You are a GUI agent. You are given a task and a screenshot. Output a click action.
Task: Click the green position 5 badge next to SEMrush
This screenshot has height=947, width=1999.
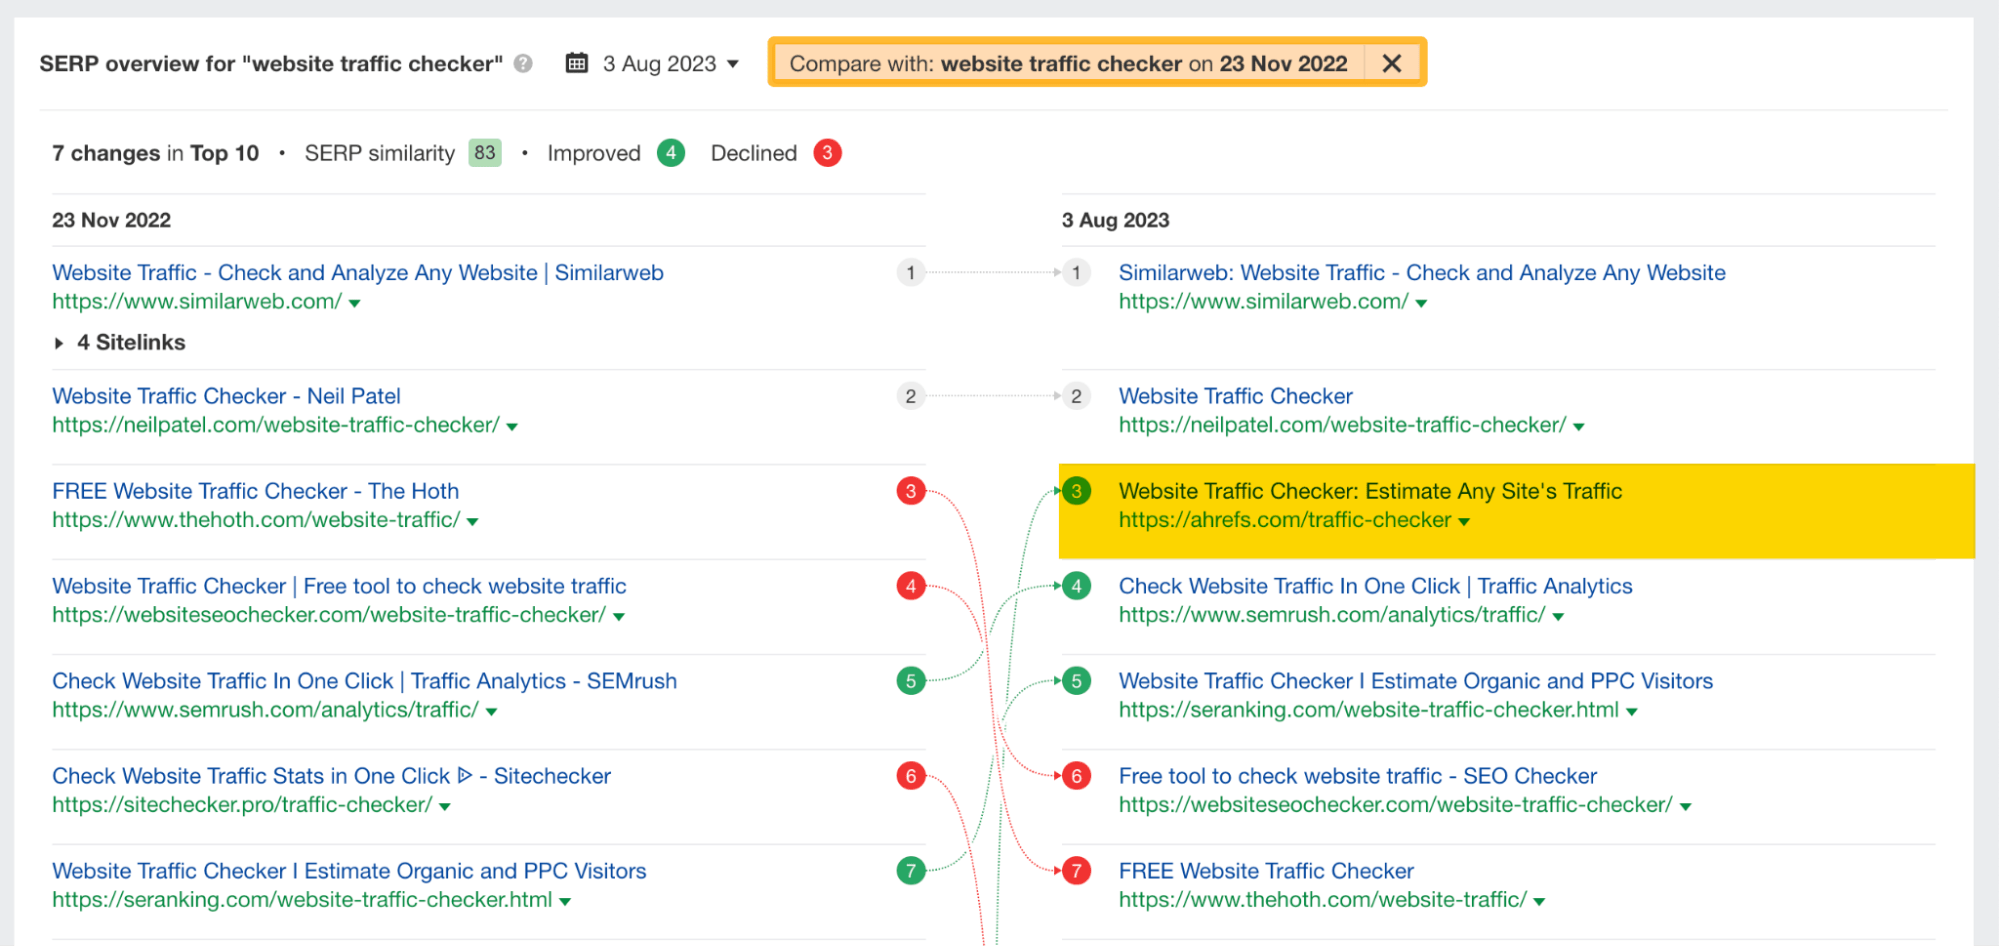910,681
